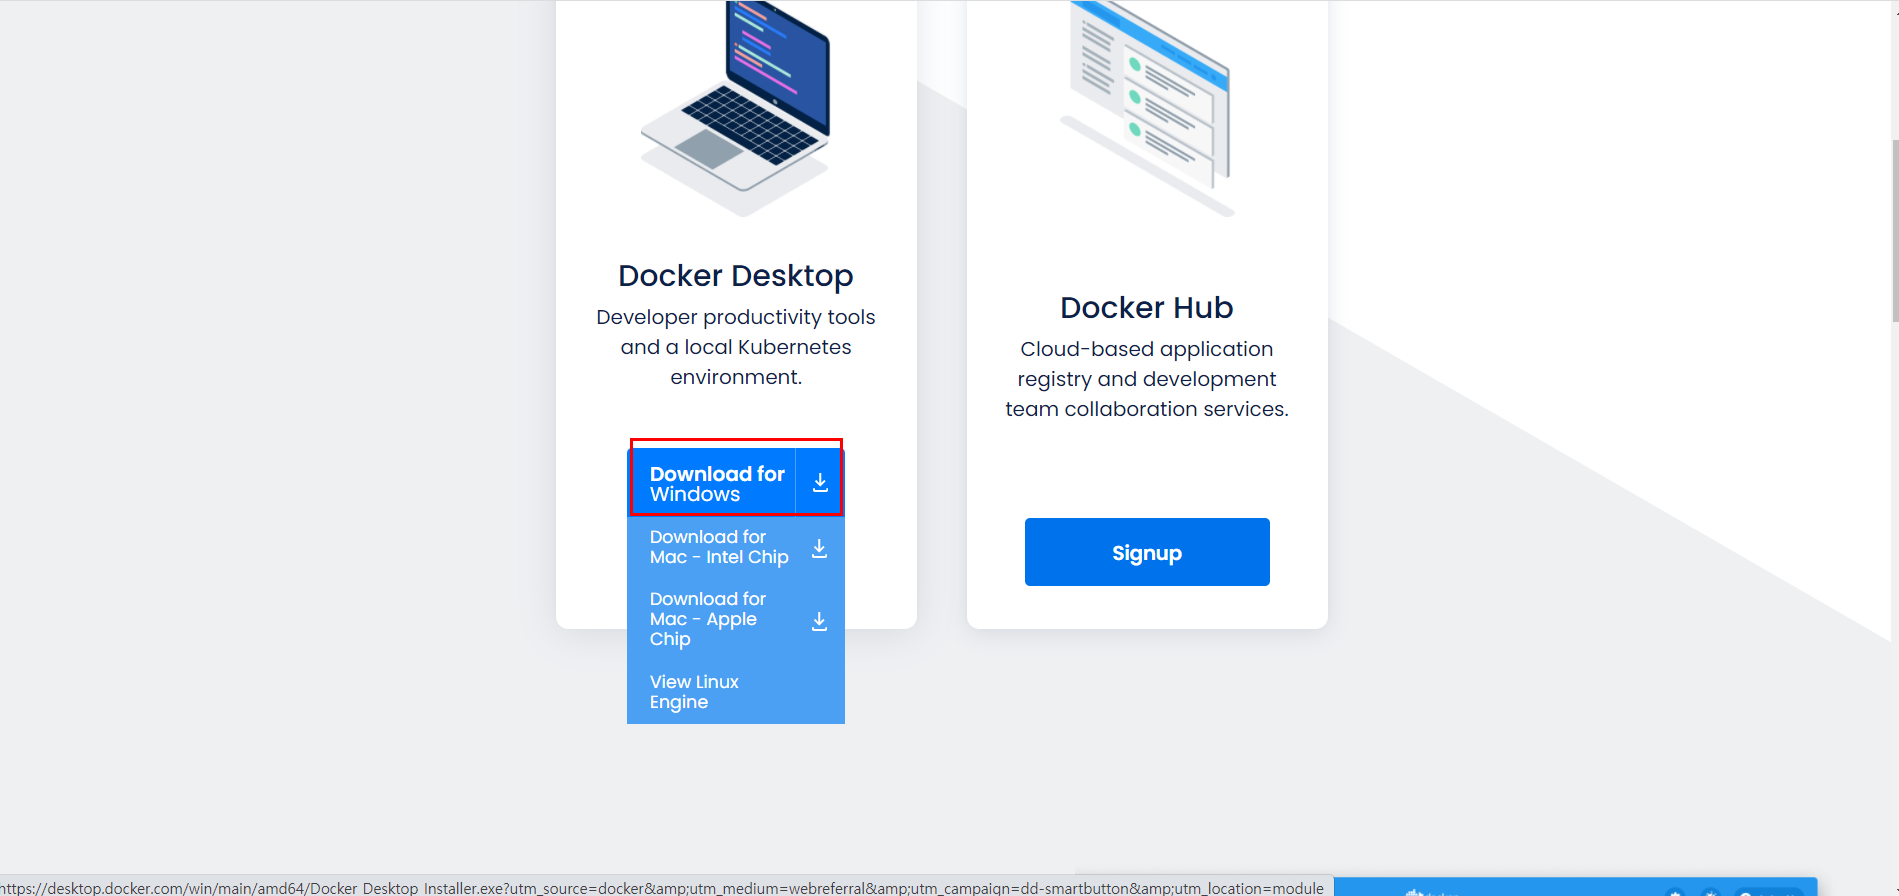Click download icon beside Mac Apple Chip
The width and height of the screenshot is (1899, 896).
pyautogui.click(x=819, y=622)
